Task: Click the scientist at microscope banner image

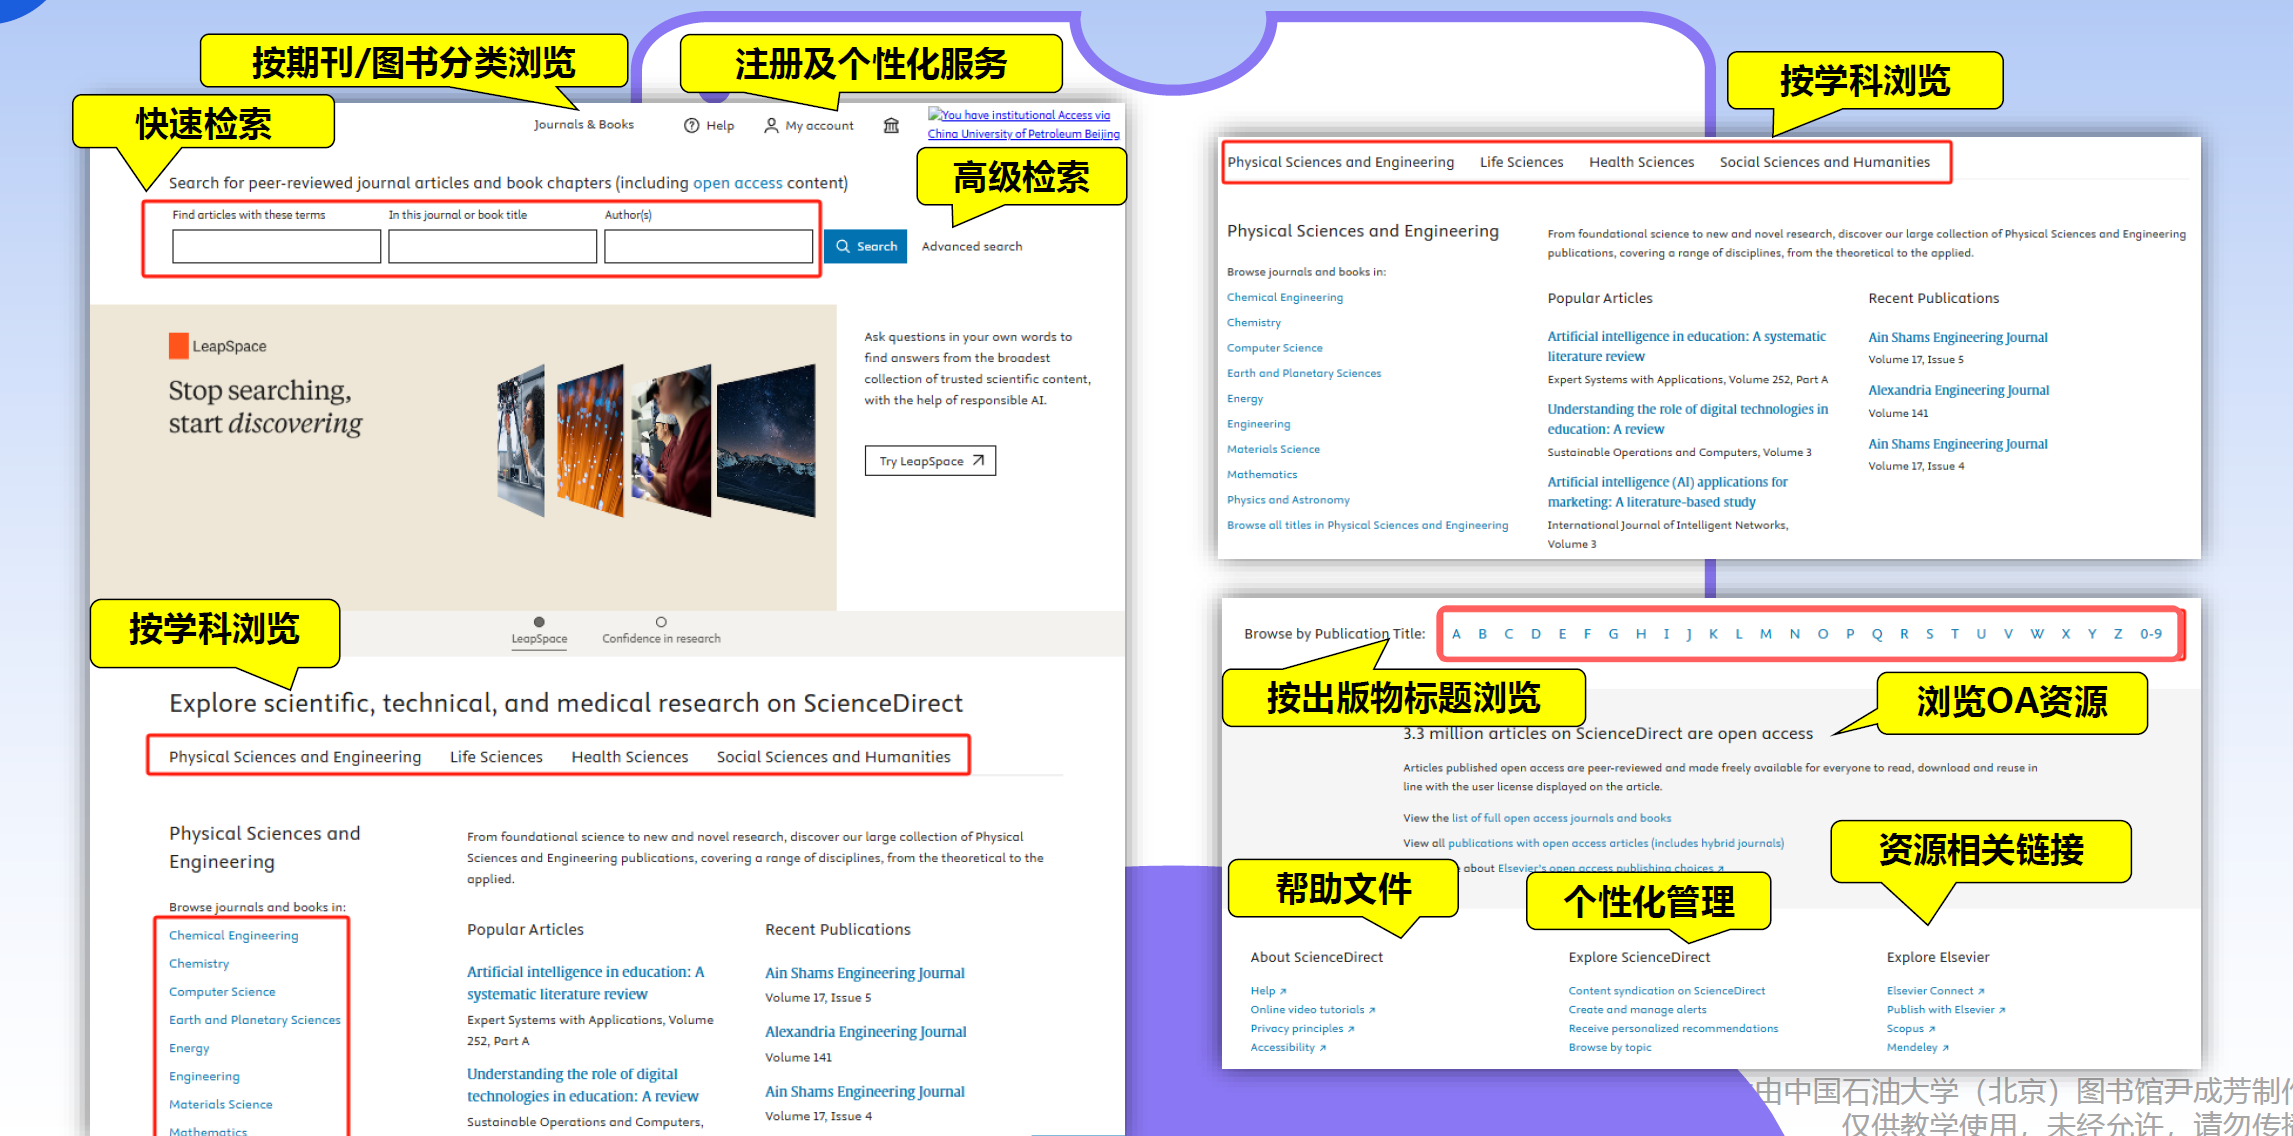Action: 671,441
